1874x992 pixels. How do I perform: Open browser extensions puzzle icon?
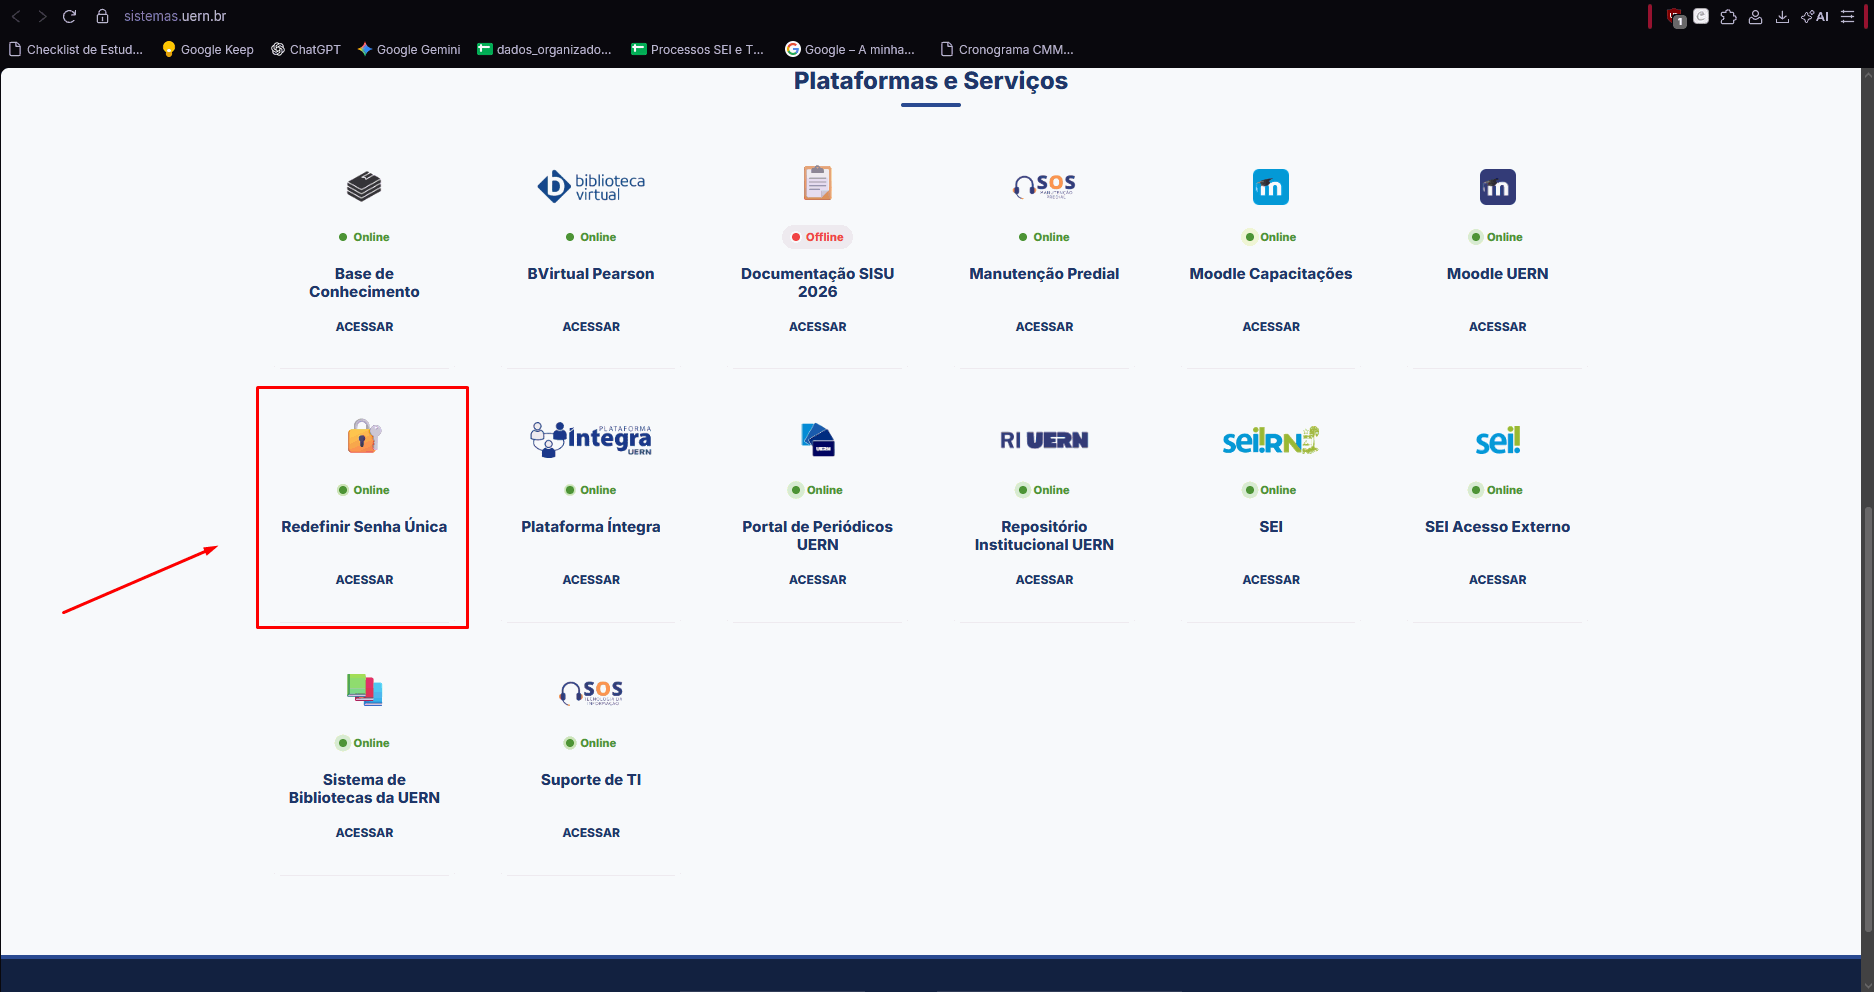coord(1728,16)
